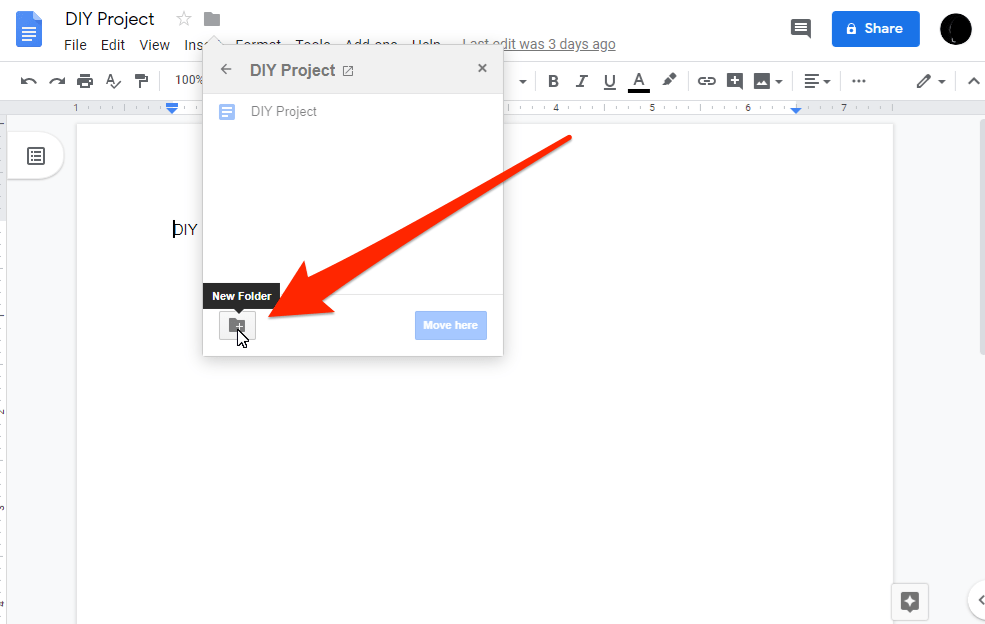Toggle Bold formatting

point(553,81)
